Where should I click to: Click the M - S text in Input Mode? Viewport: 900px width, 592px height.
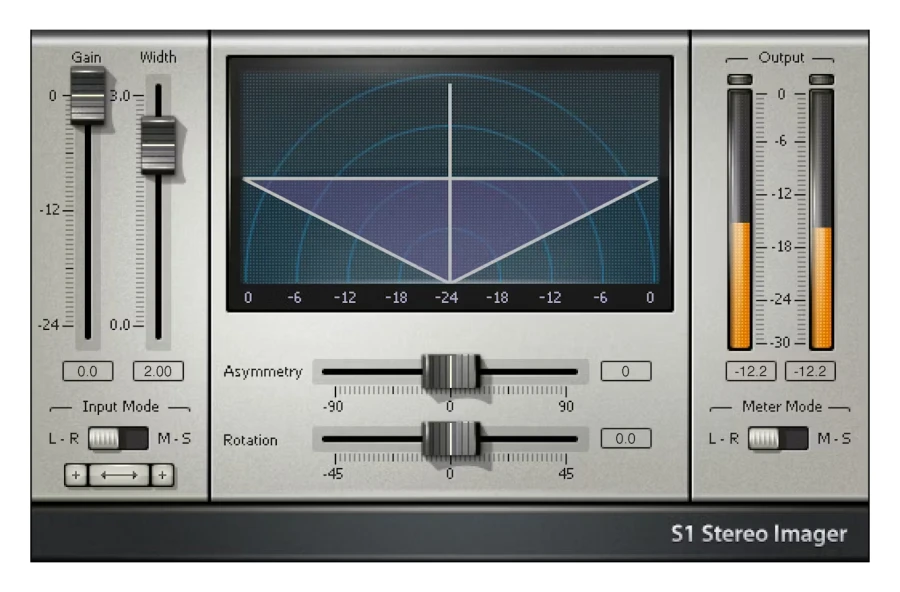tap(174, 439)
